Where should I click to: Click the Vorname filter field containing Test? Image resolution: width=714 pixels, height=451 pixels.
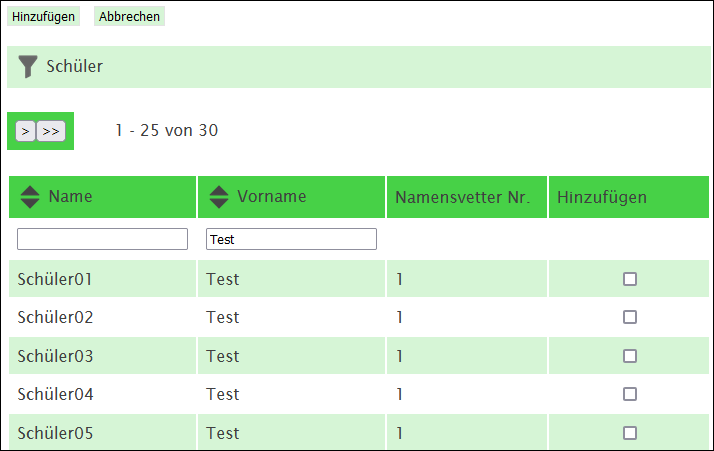[x=291, y=239]
